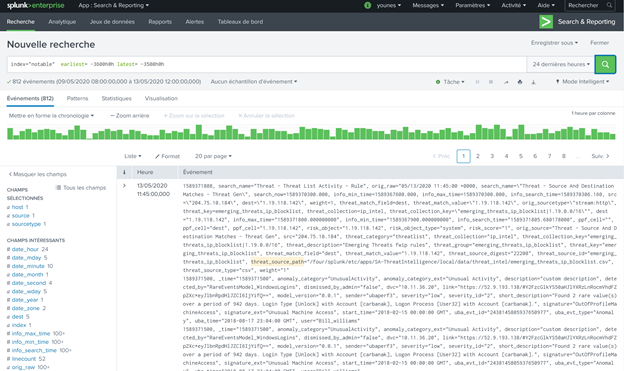
Task: Hide fields with Masquer les champs
Action: click(38, 174)
